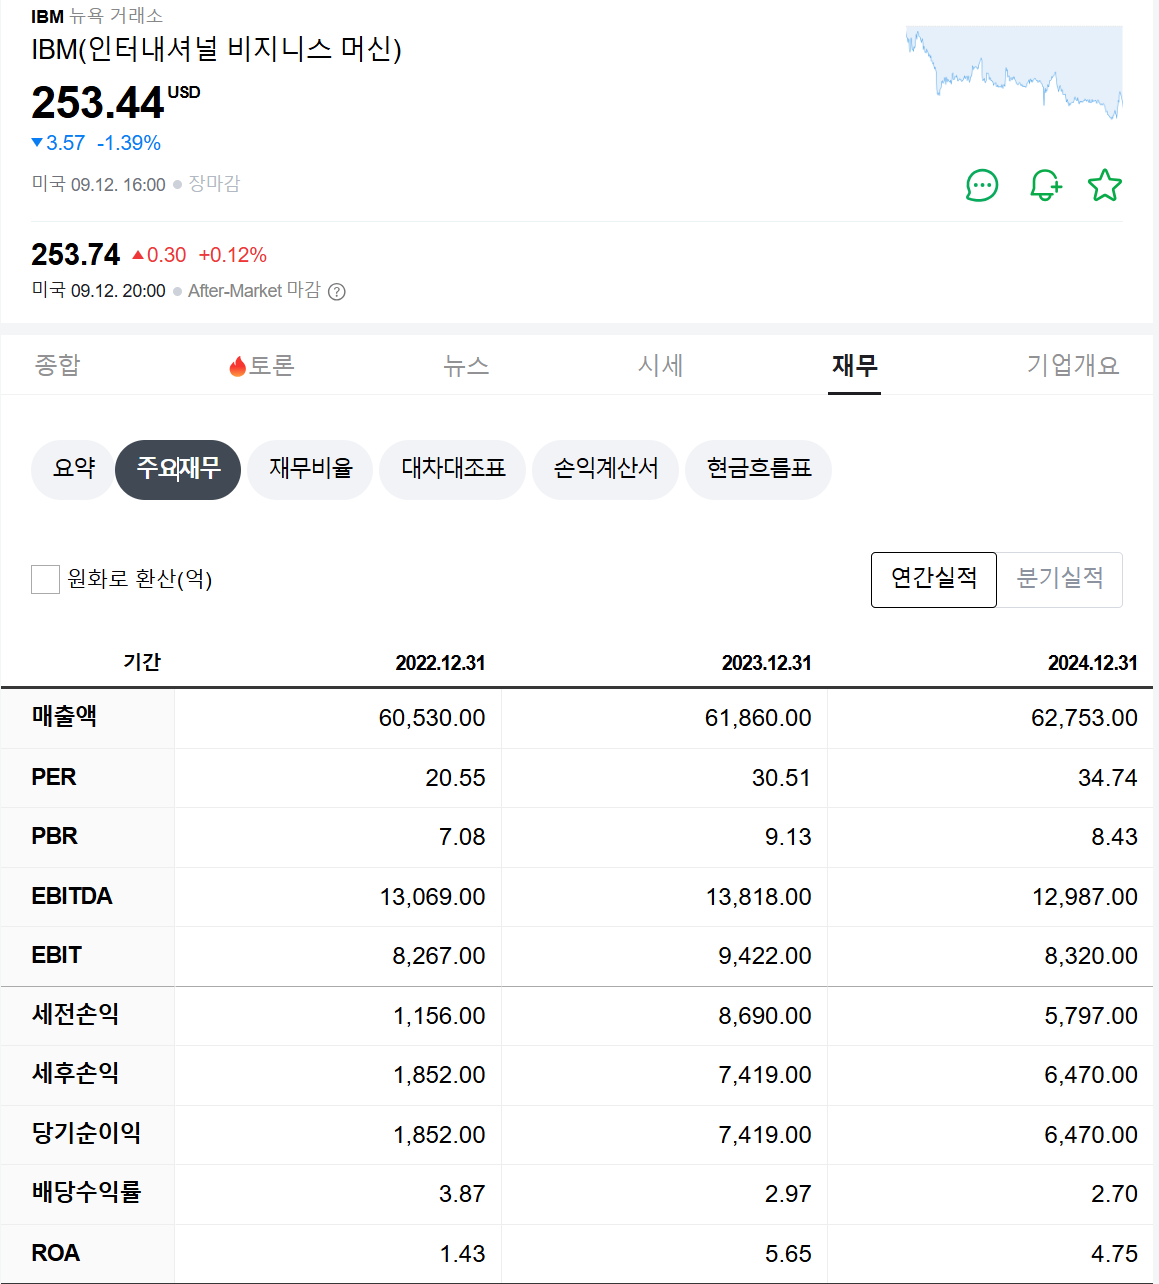Click the 61,860.00 revenue value
Screen dimensions: 1159x1284
point(758,718)
